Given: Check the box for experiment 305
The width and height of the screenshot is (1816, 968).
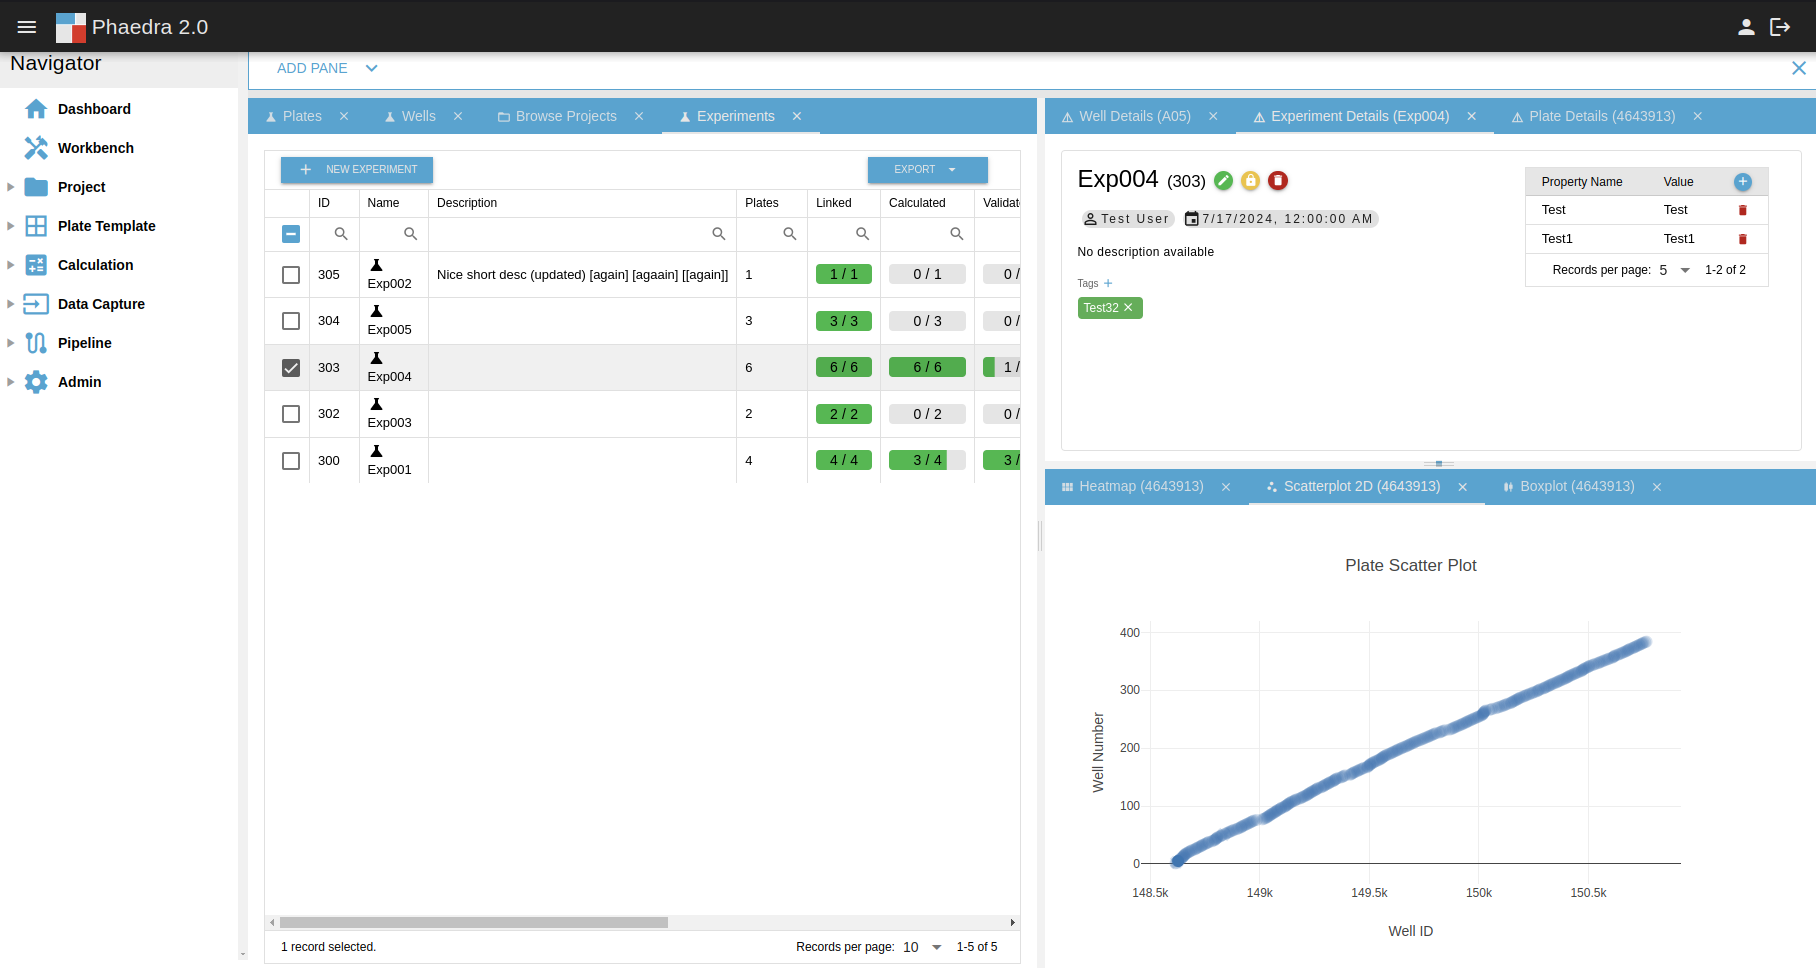Looking at the screenshot, I should point(291,275).
